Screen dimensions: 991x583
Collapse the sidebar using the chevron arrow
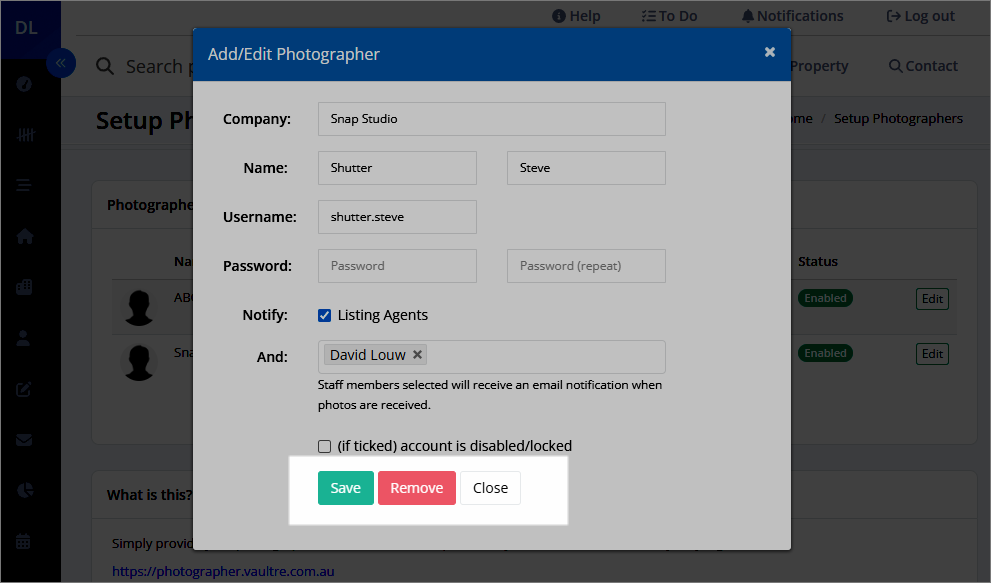[61, 62]
